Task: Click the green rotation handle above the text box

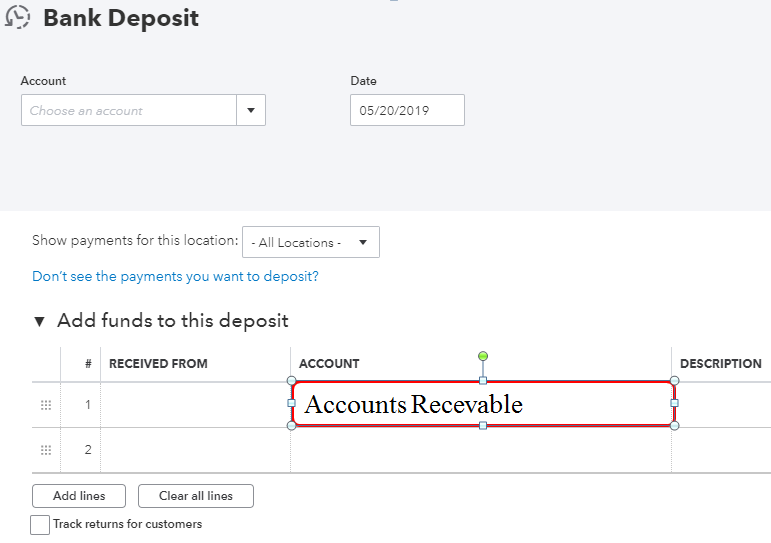Action: pos(483,356)
